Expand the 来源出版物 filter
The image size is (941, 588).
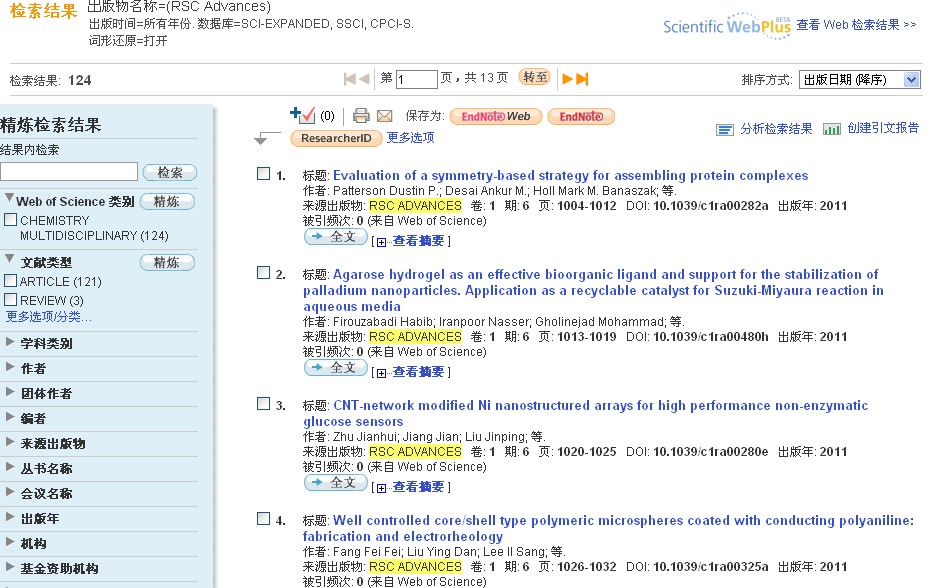coord(10,442)
